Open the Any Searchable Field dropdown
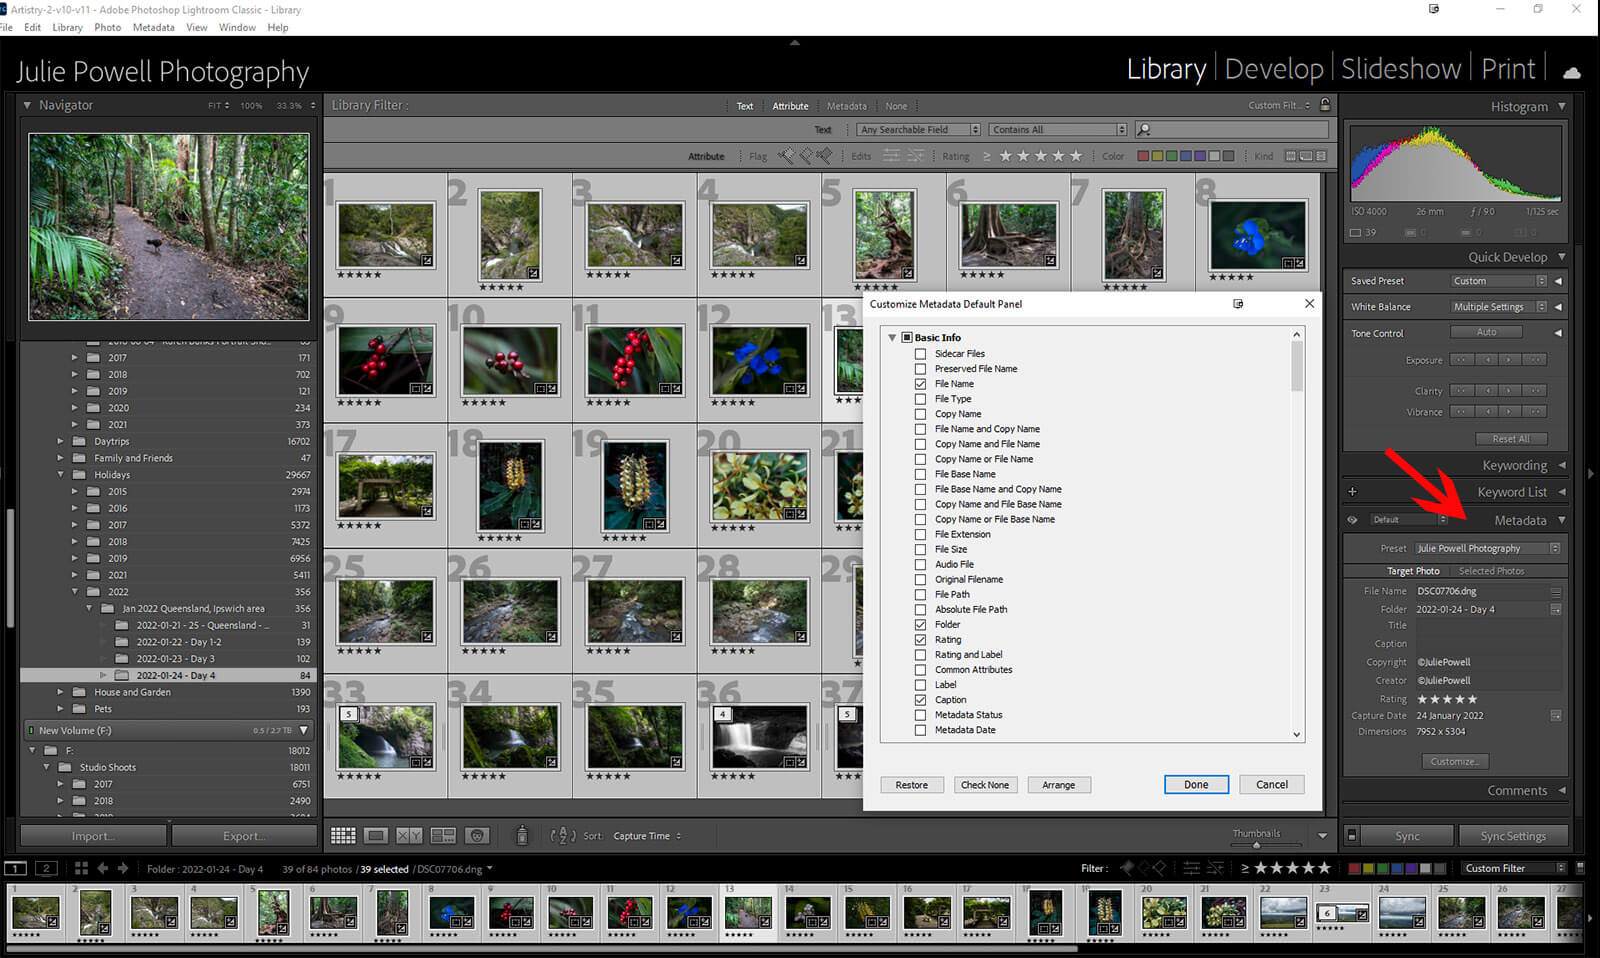This screenshot has width=1600, height=958. 919,130
